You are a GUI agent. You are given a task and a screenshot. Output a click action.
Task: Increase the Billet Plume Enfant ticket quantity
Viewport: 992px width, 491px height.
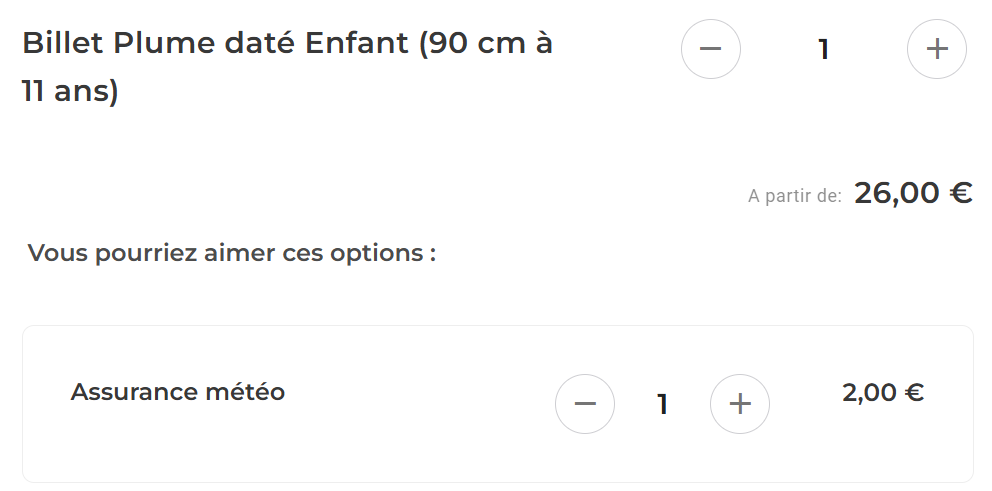(936, 48)
